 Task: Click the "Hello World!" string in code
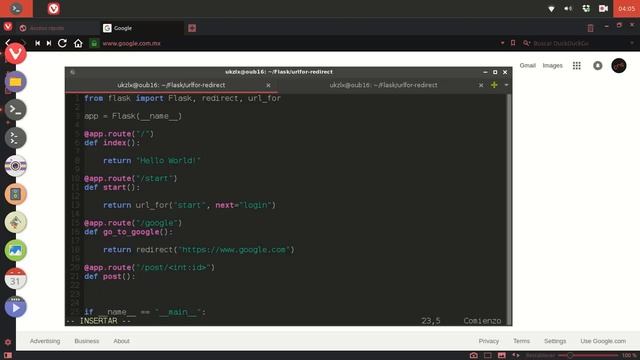[x=168, y=160]
